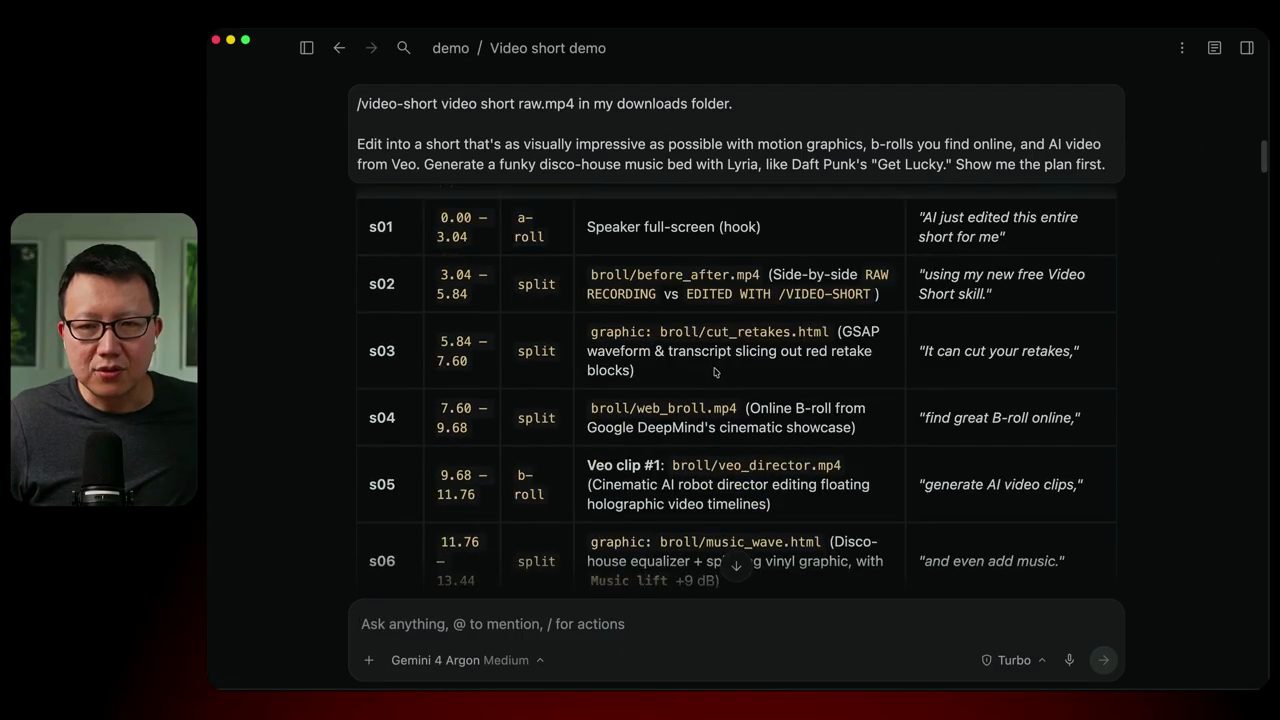Focus the 'Ask anything' input field

coord(736,624)
